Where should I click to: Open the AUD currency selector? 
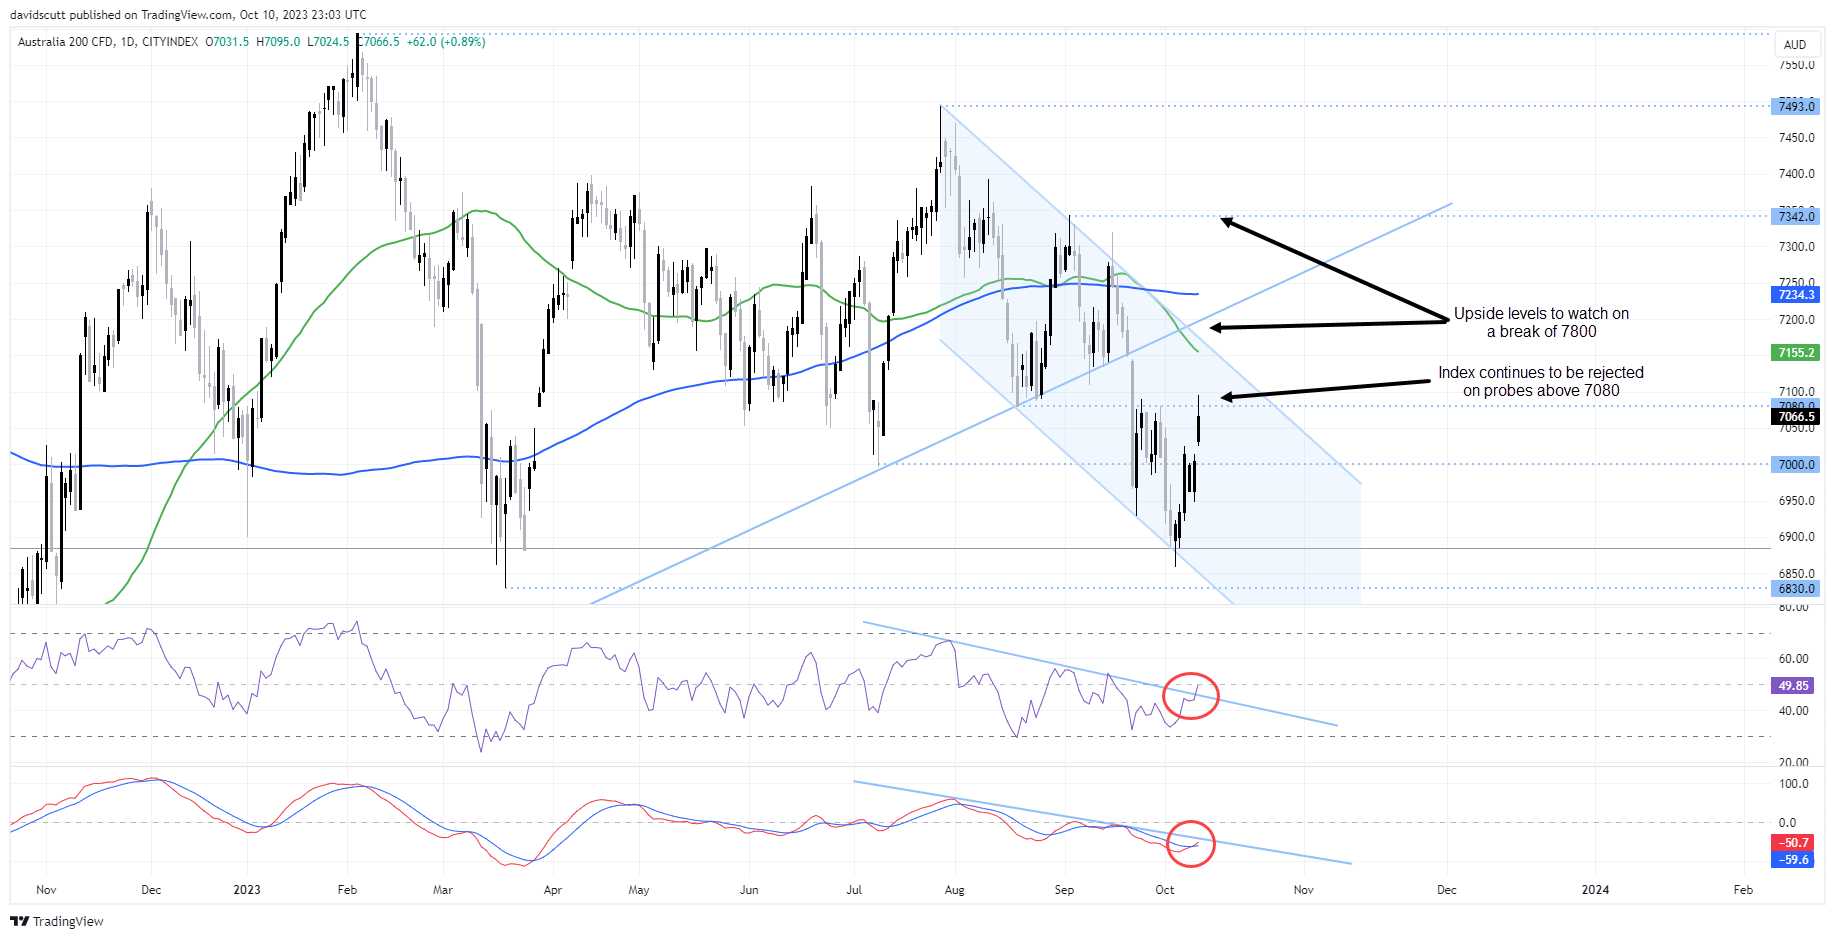1795,44
